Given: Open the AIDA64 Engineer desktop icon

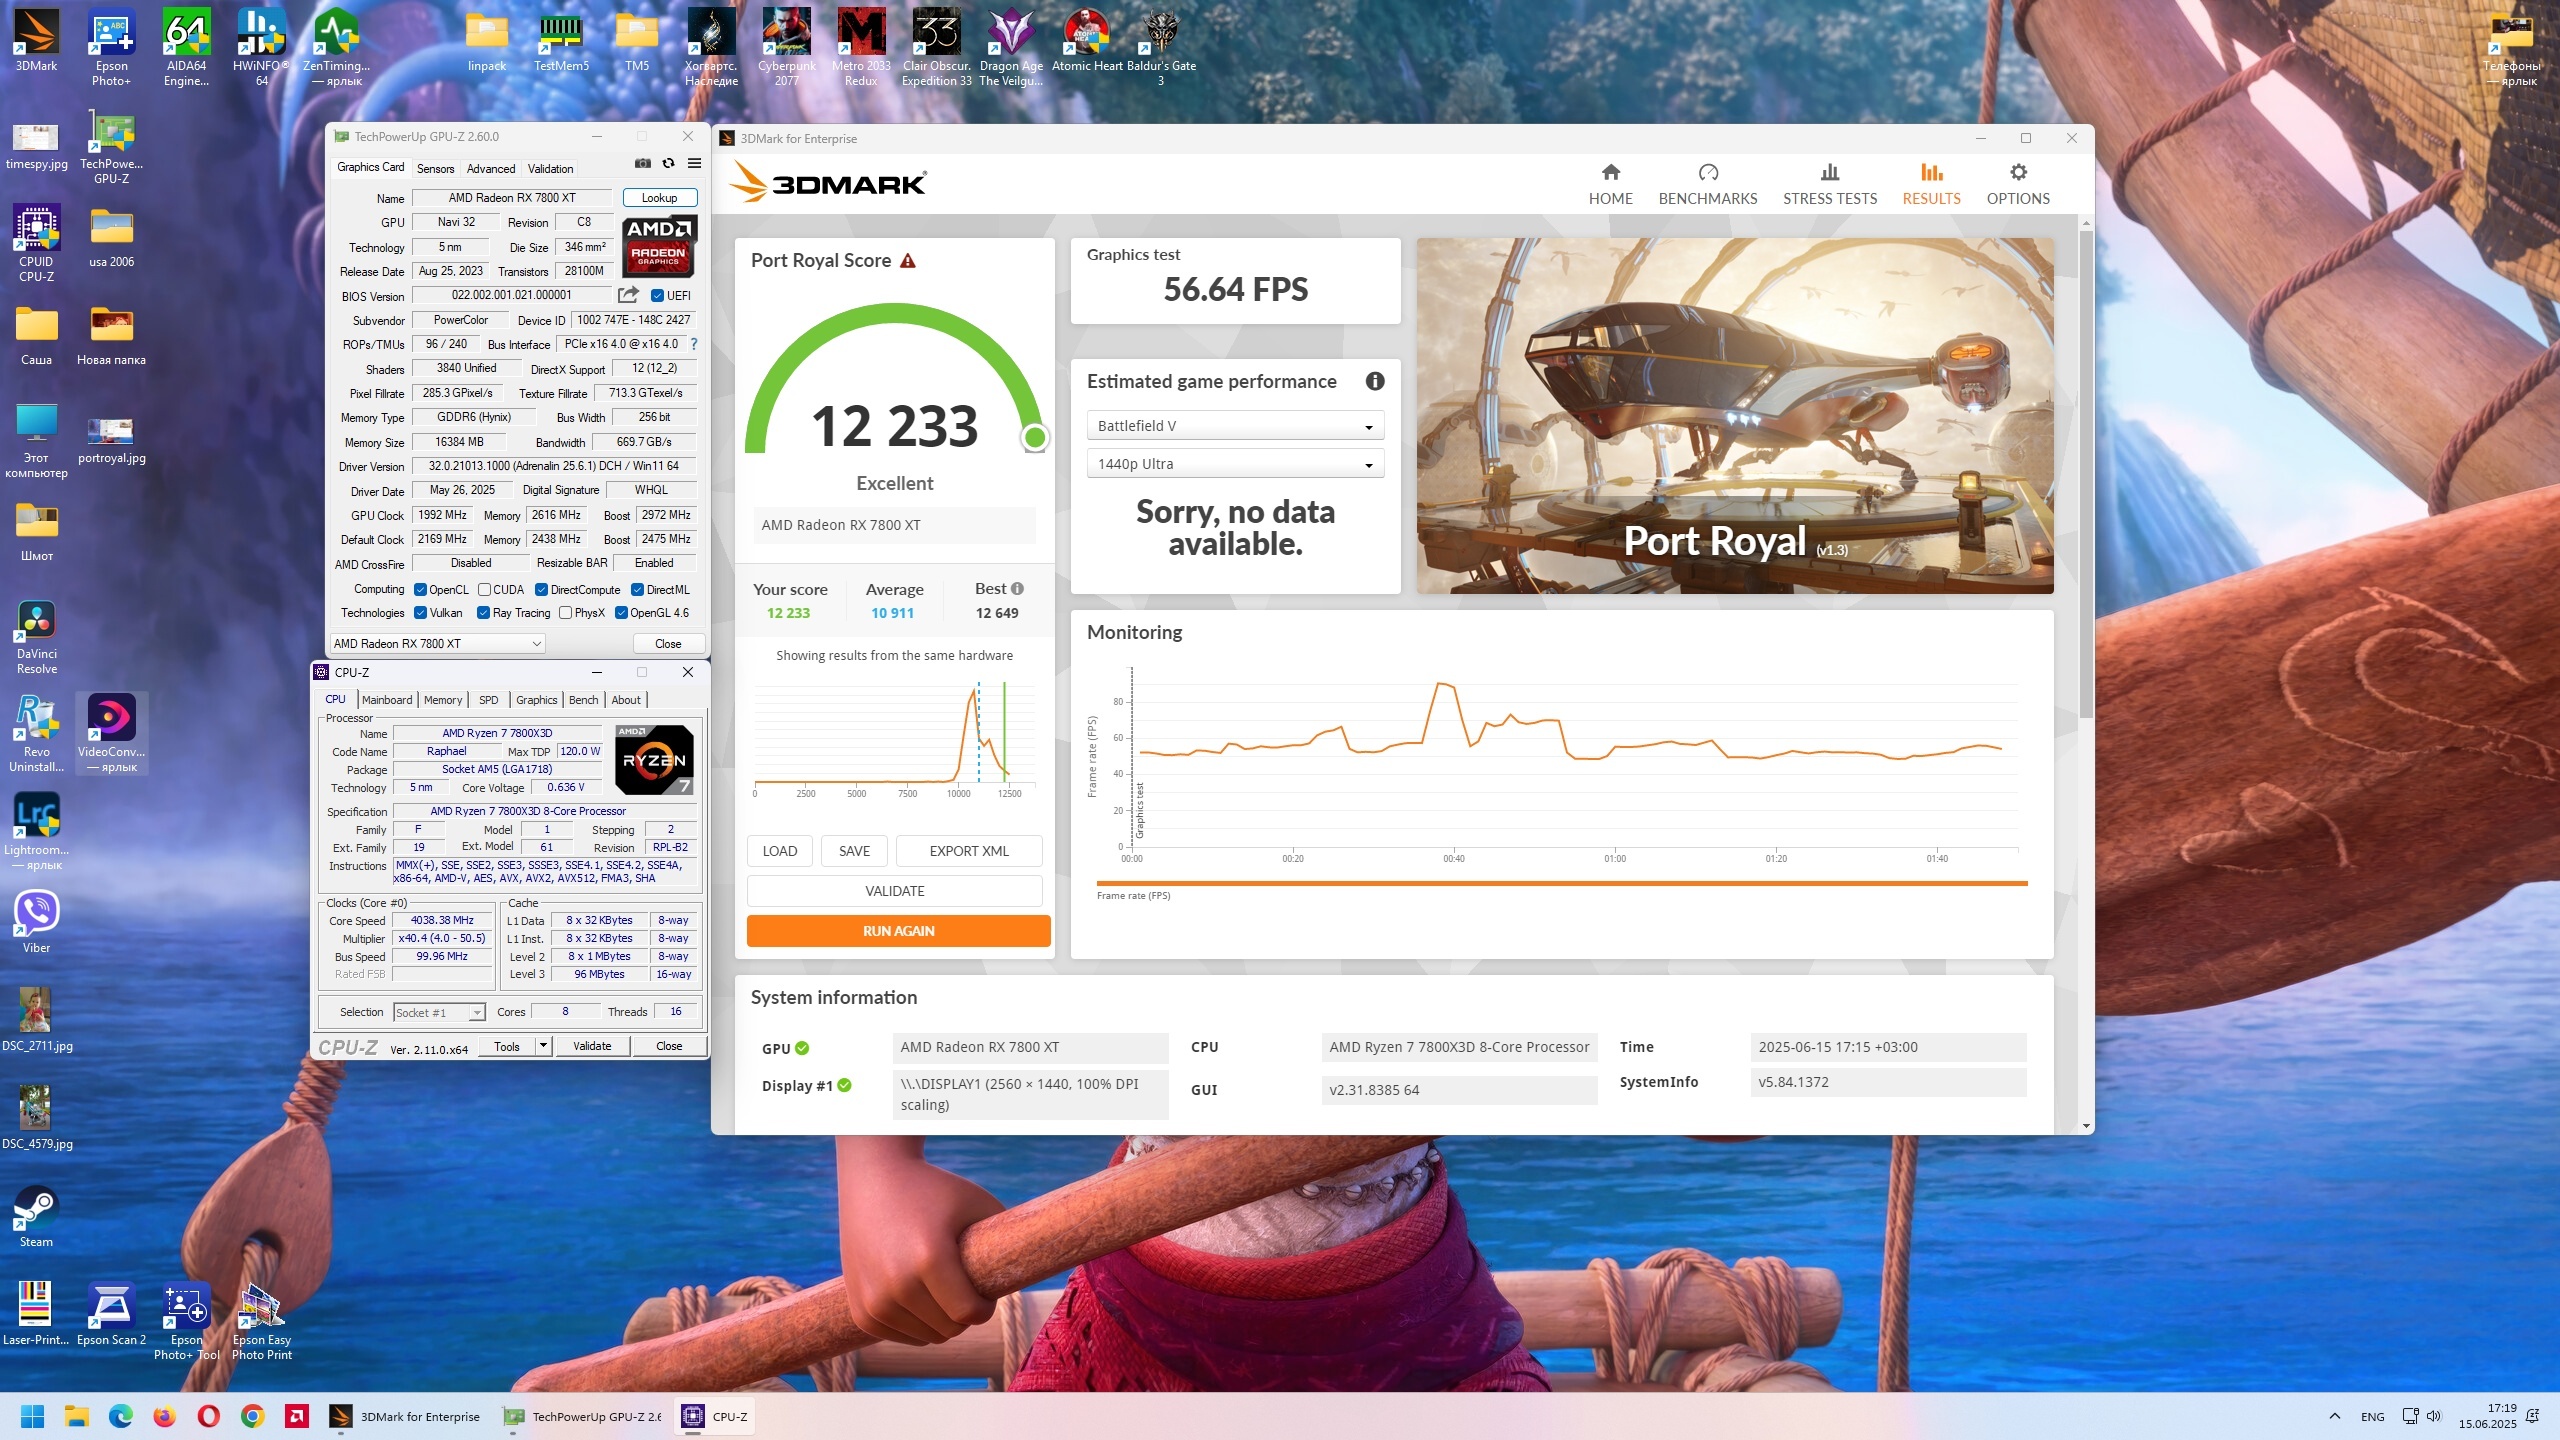Looking at the screenshot, I should coord(186,47).
